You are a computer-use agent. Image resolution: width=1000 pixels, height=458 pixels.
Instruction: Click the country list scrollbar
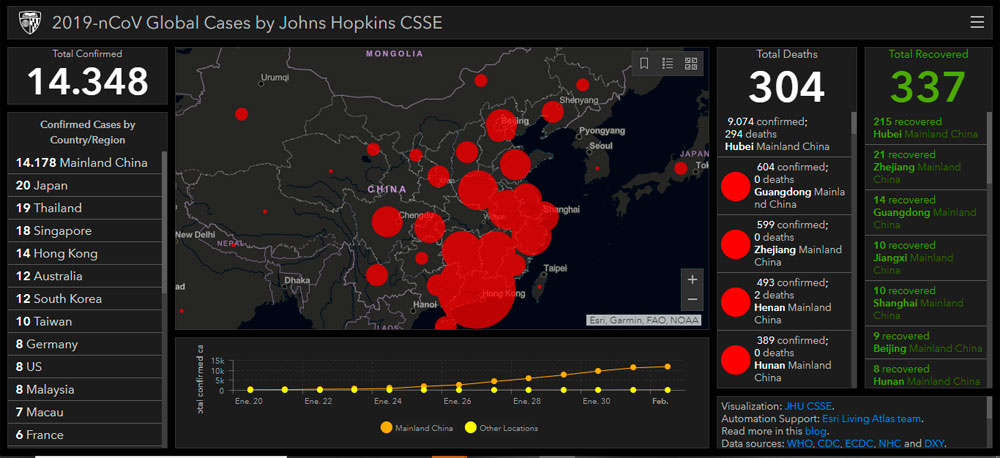click(x=165, y=223)
